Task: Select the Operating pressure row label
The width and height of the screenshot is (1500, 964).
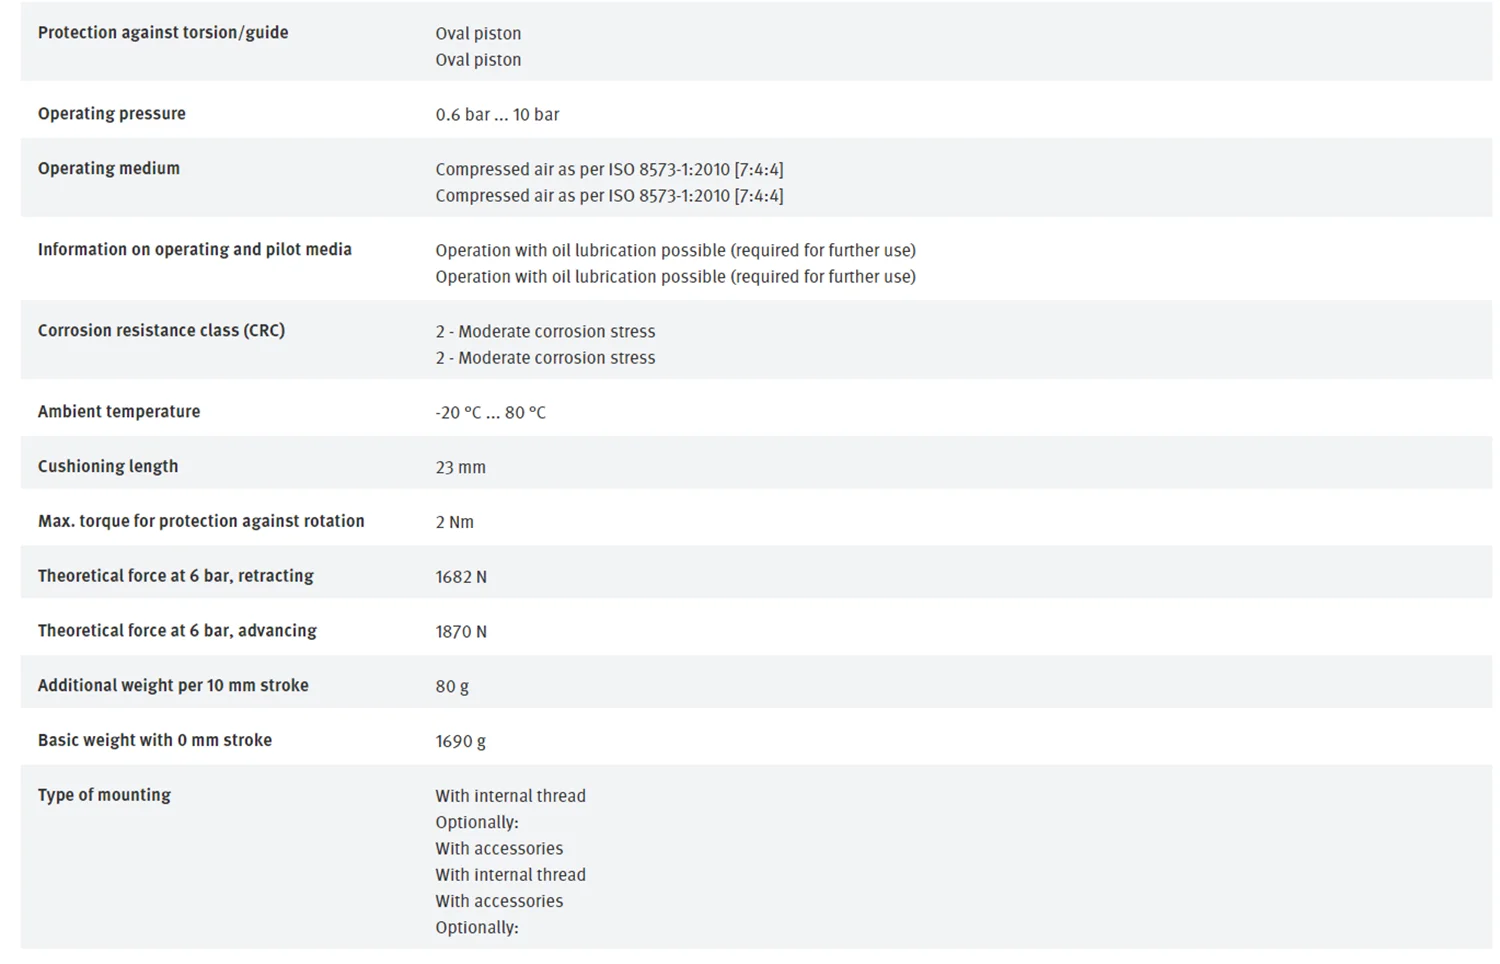Action: click(112, 113)
